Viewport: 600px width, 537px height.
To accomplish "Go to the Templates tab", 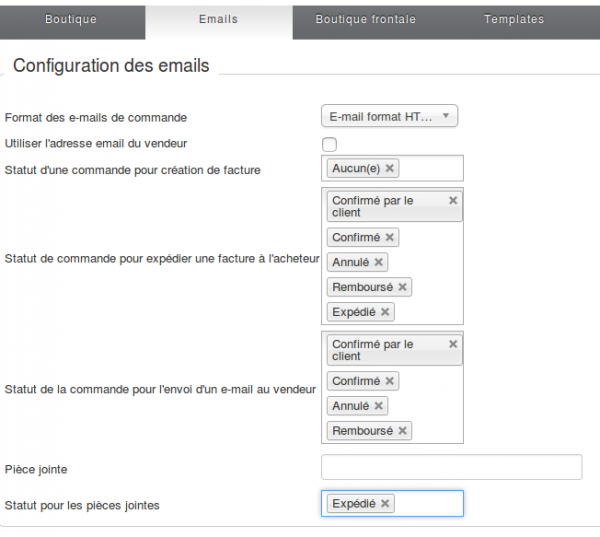I will click(x=514, y=19).
